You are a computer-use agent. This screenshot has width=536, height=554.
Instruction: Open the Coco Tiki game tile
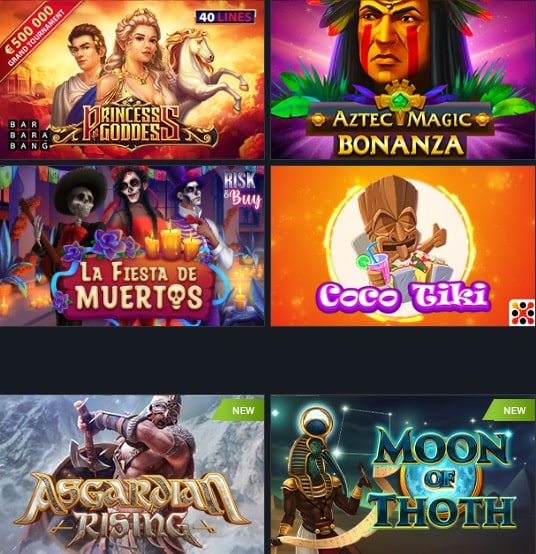[x=403, y=246]
